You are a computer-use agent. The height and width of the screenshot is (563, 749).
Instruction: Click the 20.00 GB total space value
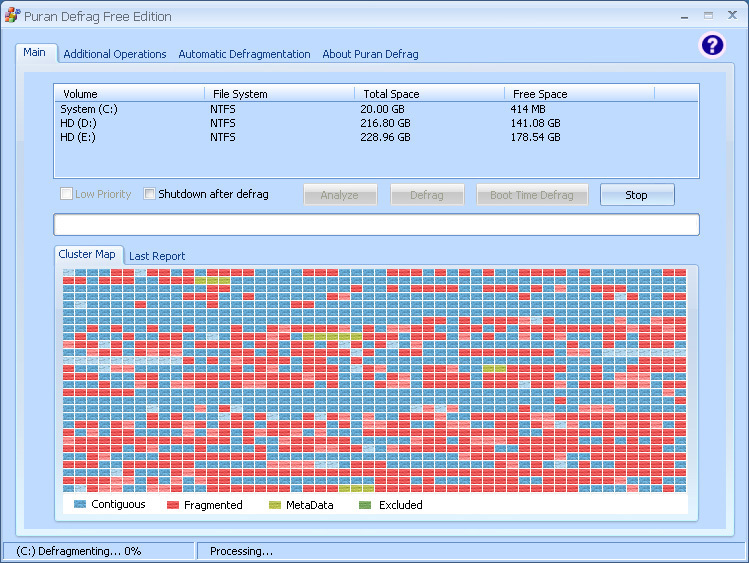(x=382, y=109)
